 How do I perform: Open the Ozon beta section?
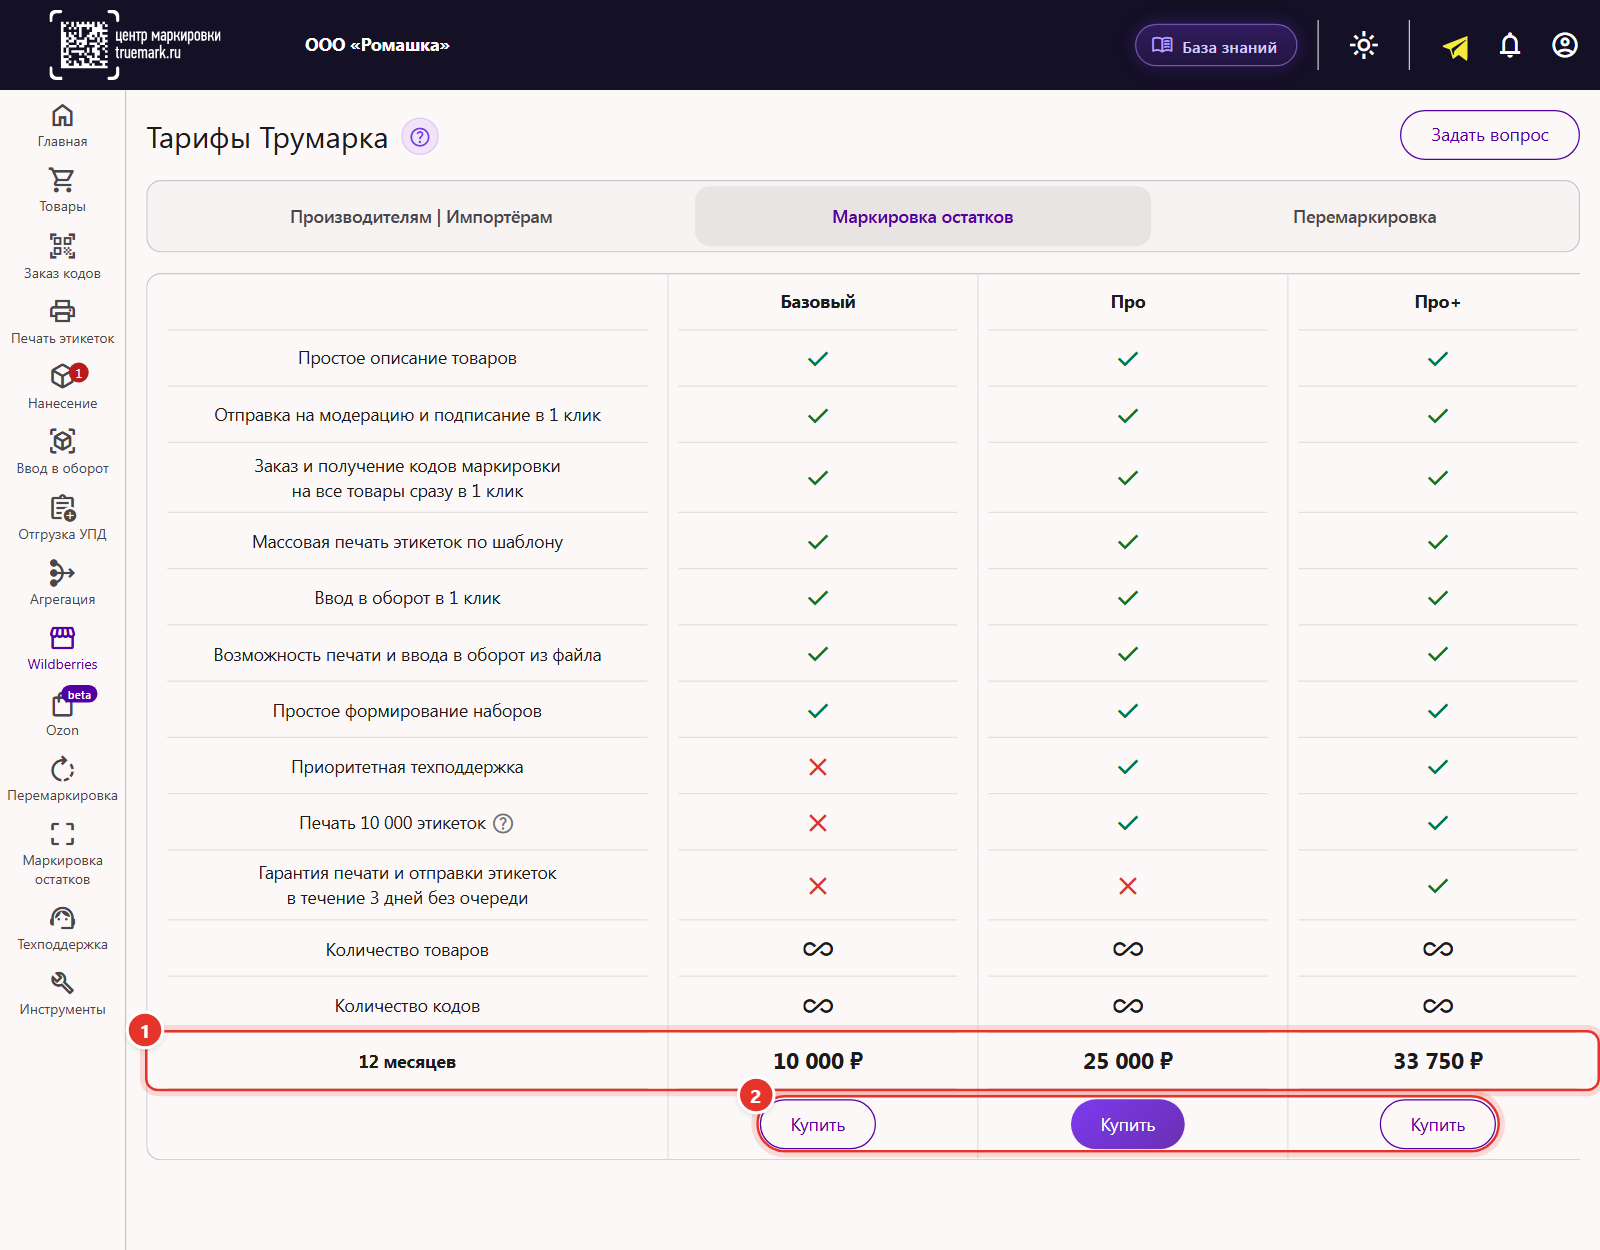(x=62, y=713)
